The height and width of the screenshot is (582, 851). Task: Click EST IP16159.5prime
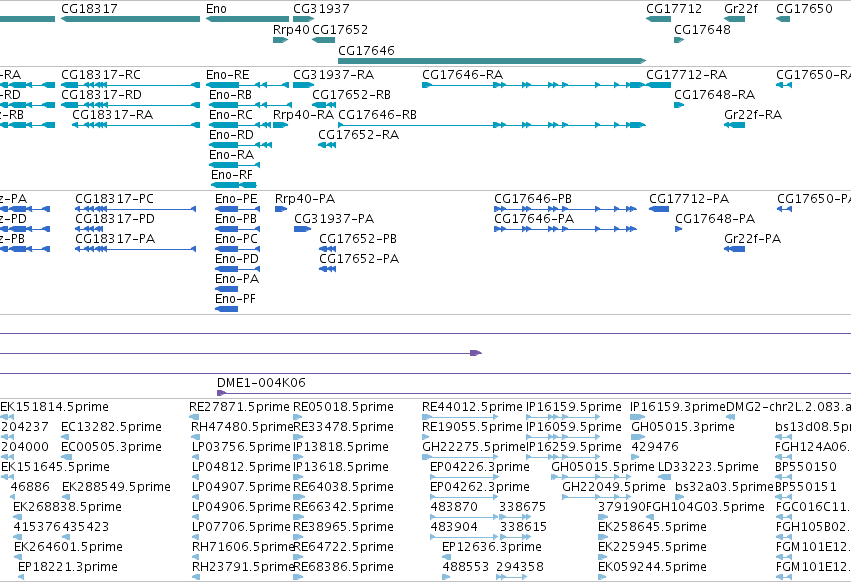[574, 407]
